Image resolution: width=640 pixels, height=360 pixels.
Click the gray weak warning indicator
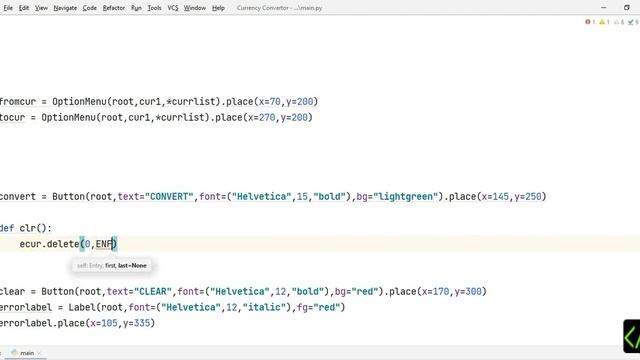pyautogui.click(x=619, y=22)
